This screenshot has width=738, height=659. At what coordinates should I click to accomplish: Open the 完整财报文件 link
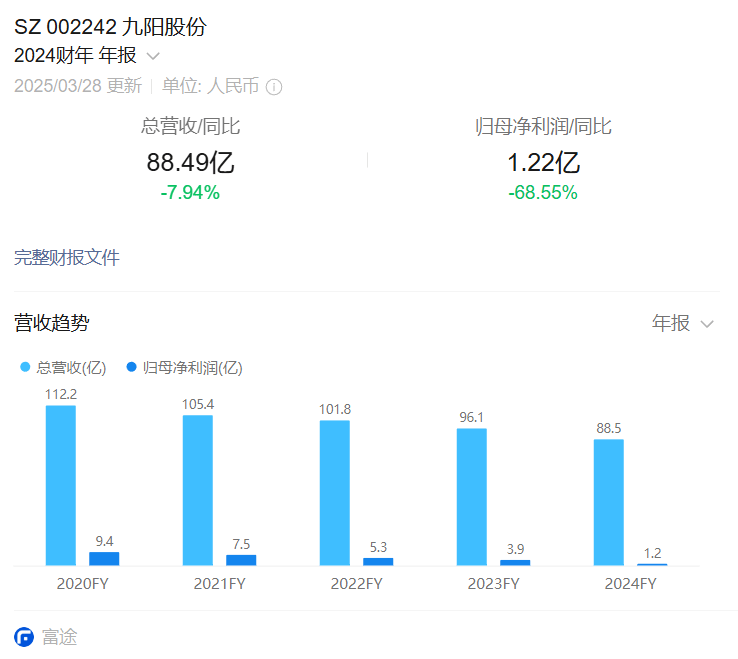tap(67, 258)
